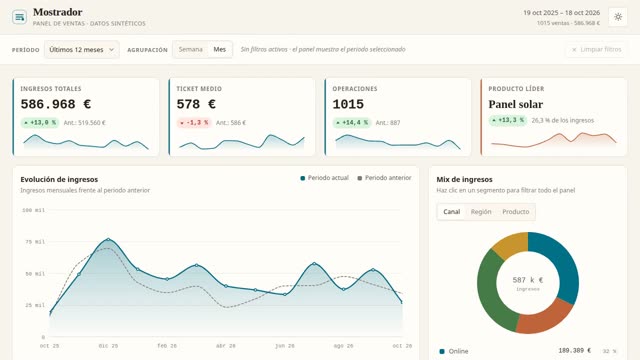The height and width of the screenshot is (360, 640).
Task: Click the 189.389 € Online value
Action: pos(574,351)
